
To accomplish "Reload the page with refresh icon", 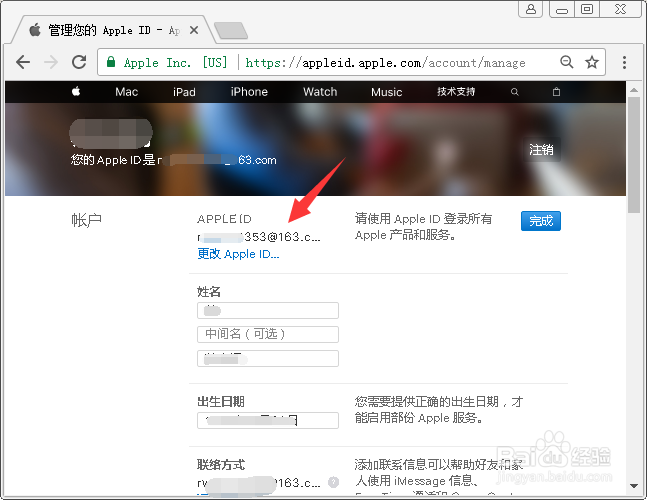I will coord(79,62).
